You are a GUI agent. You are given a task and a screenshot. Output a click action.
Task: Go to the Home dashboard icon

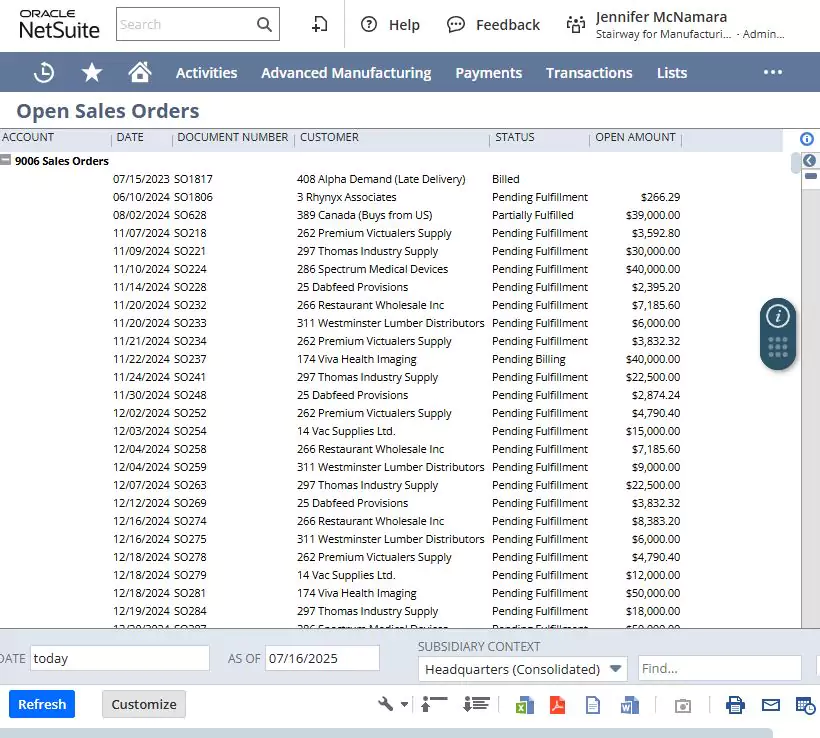[x=140, y=71]
